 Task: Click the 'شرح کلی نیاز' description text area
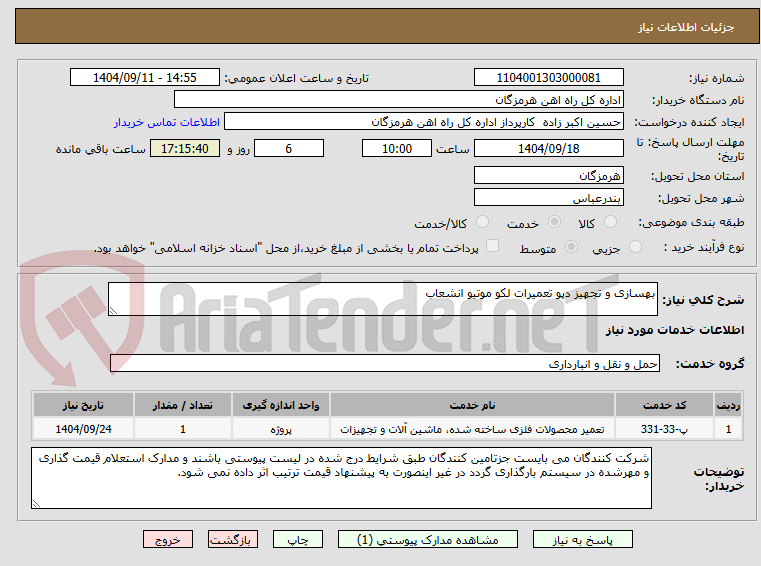(382, 299)
